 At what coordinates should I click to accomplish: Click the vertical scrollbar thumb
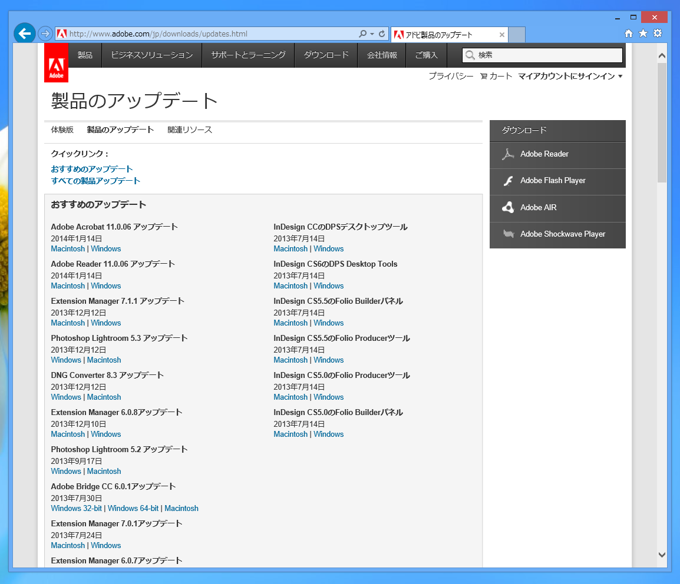pyautogui.click(x=662, y=123)
